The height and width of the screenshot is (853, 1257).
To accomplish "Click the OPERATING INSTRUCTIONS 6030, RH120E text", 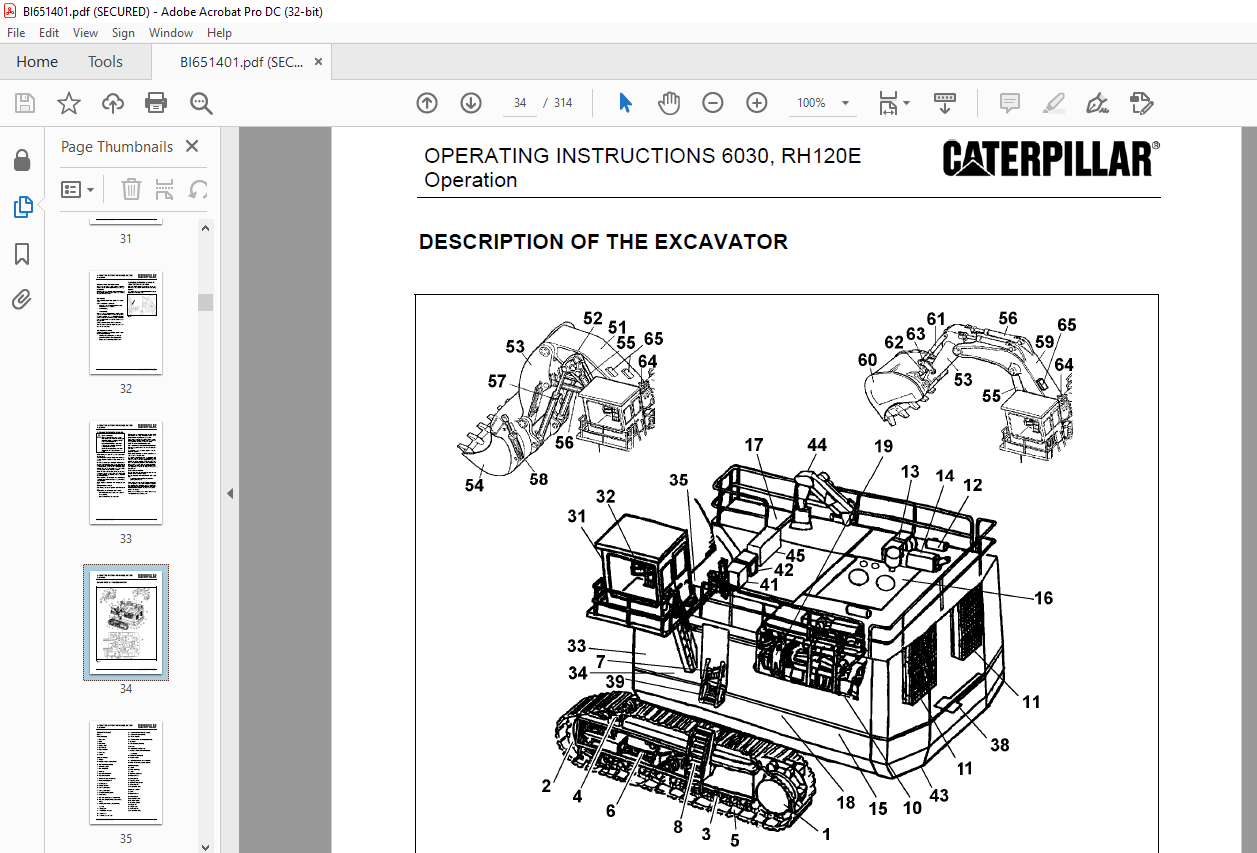I will (x=642, y=156).
